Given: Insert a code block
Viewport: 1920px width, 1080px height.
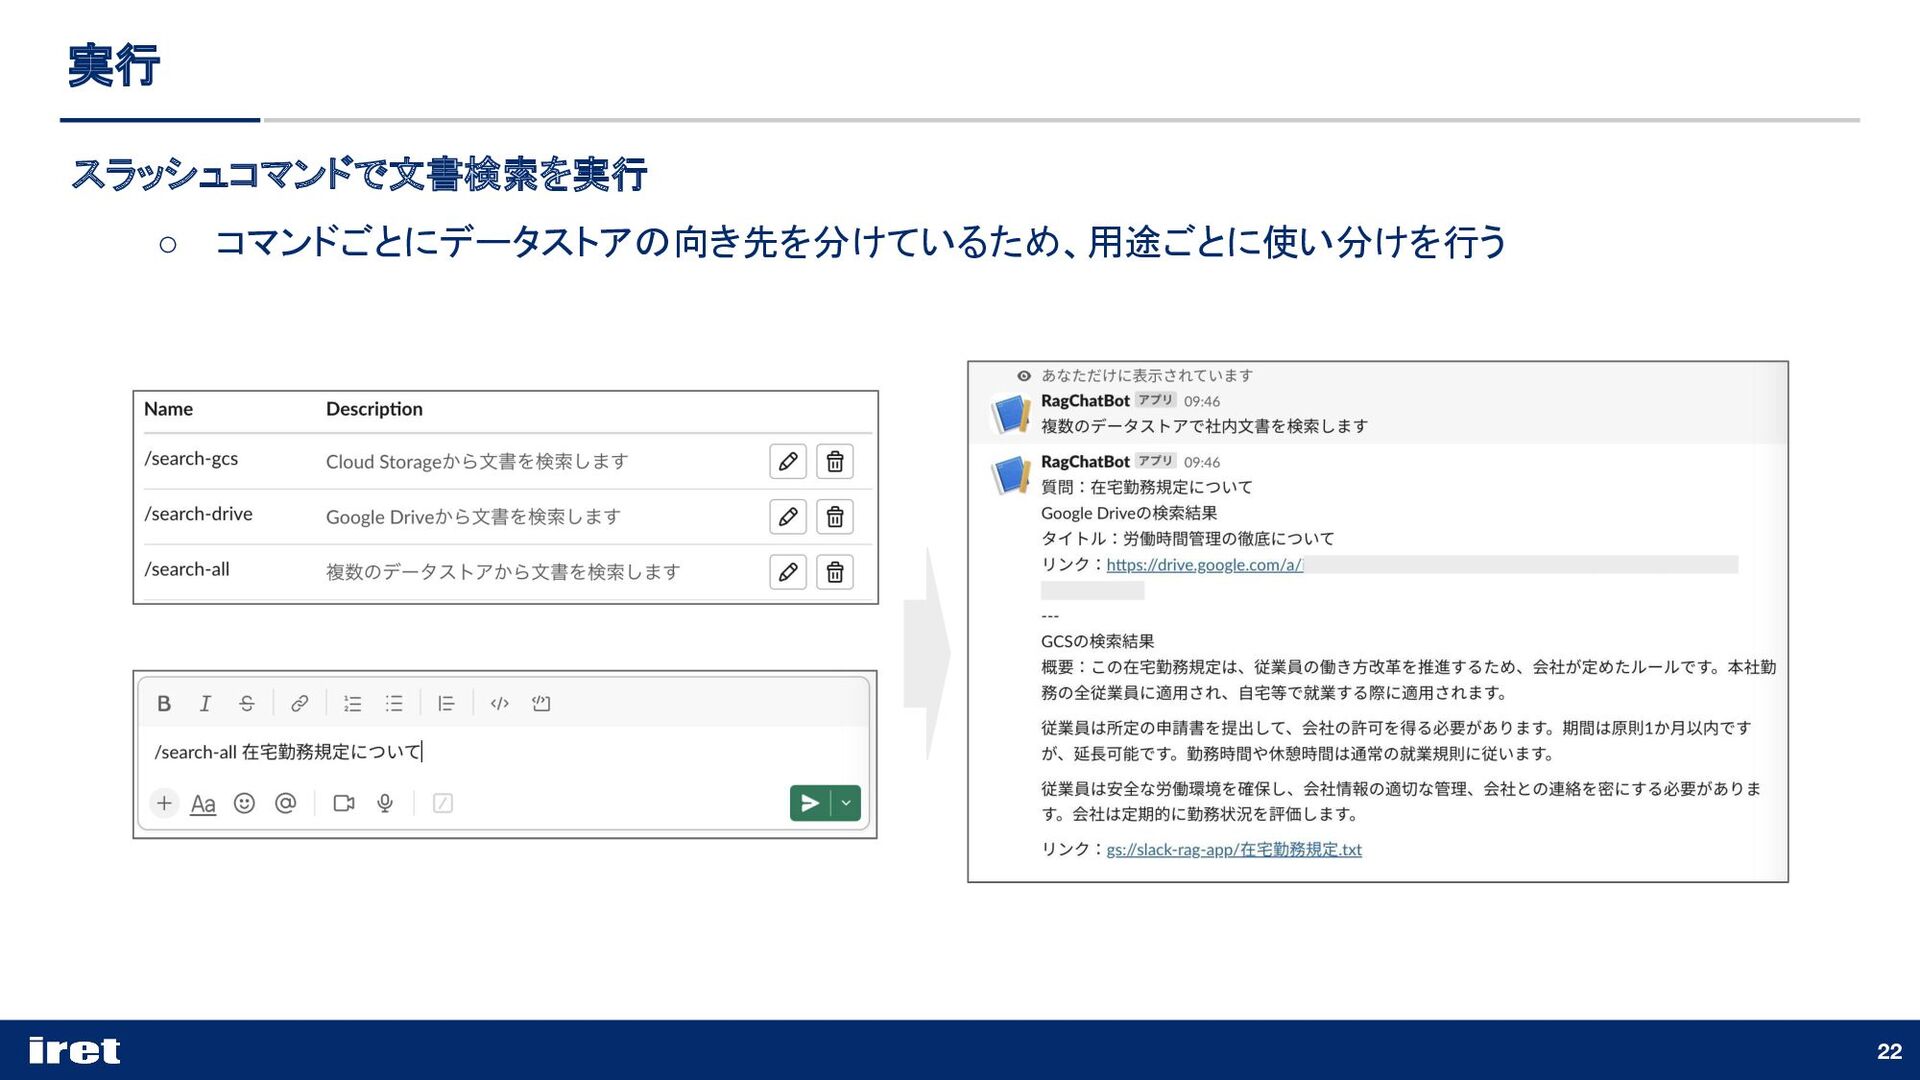Looking at the screenshot, I should pyautogui.click(x=541, y=703).
